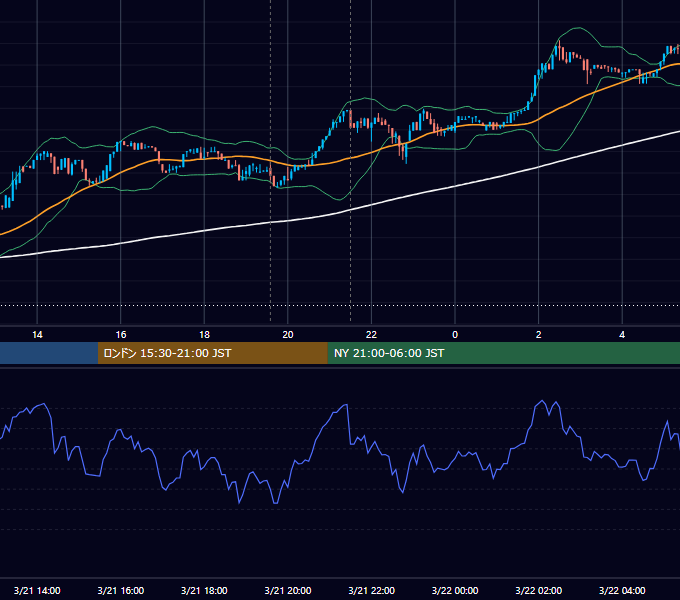Click the 16 hour axis label
This screenshot has height=600, width=680.
[121, 335]
